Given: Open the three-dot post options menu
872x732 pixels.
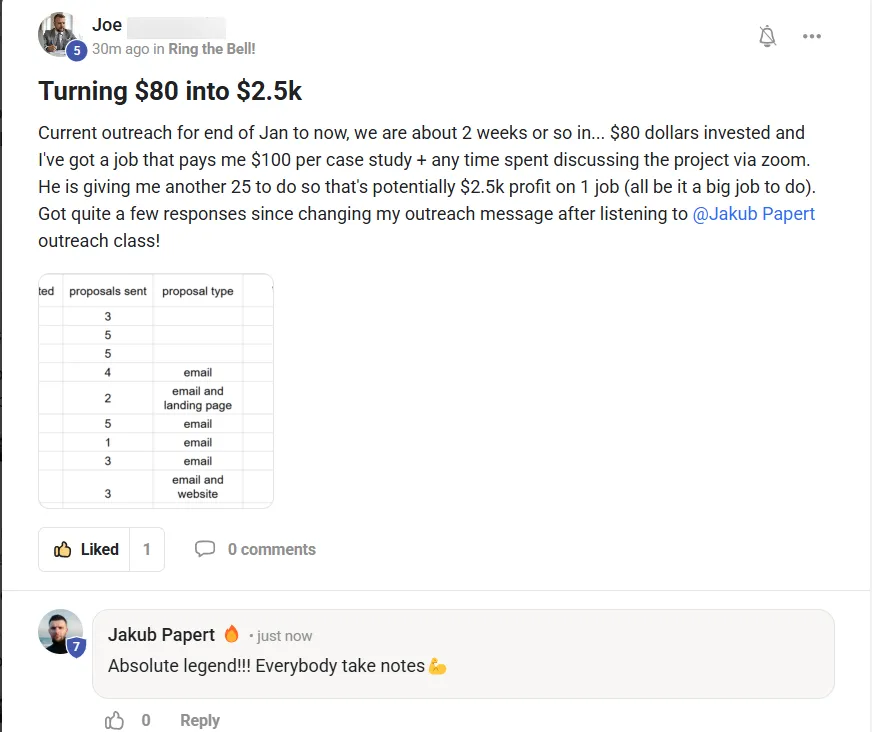Looking at the screenshot, I should (811, 36).
